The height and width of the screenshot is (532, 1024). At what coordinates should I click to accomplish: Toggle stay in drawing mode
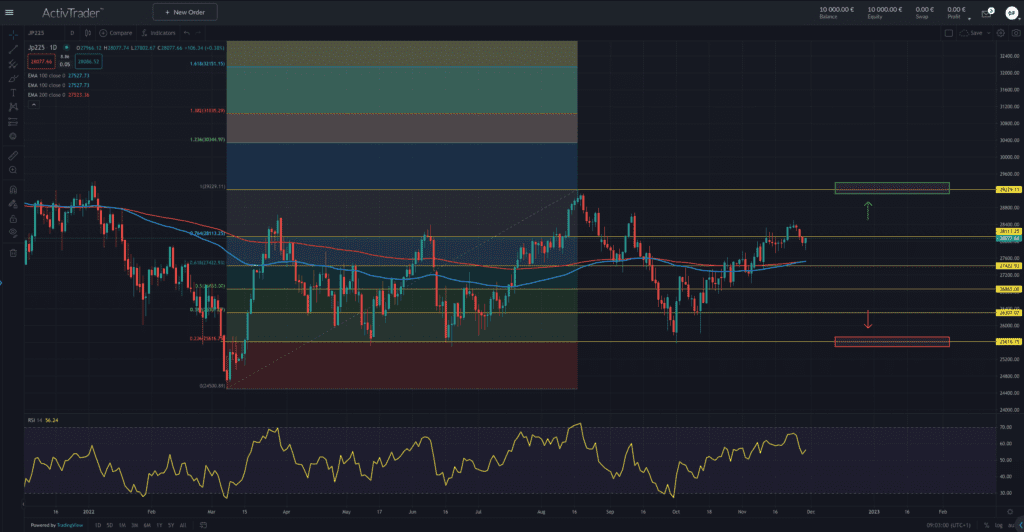coord(13,204)
